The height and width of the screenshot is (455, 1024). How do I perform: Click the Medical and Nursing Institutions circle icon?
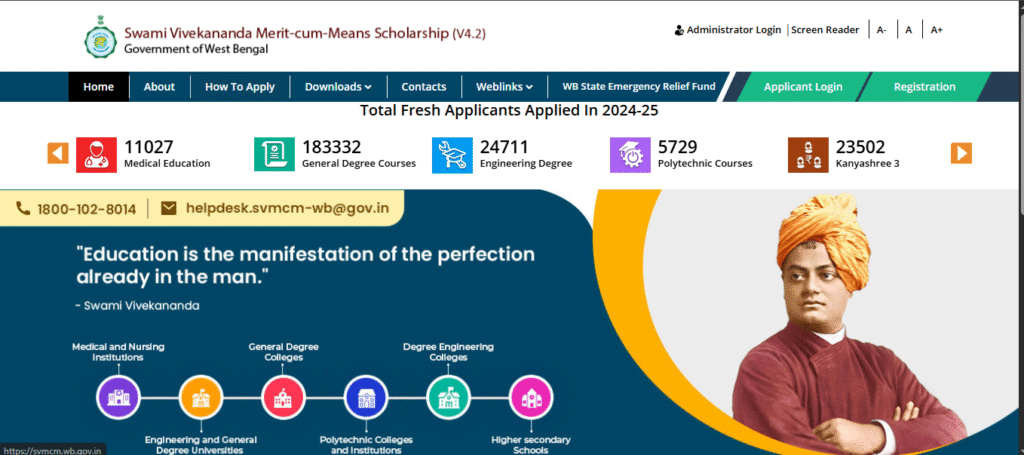pyautogui.click(x=118, y=396)
